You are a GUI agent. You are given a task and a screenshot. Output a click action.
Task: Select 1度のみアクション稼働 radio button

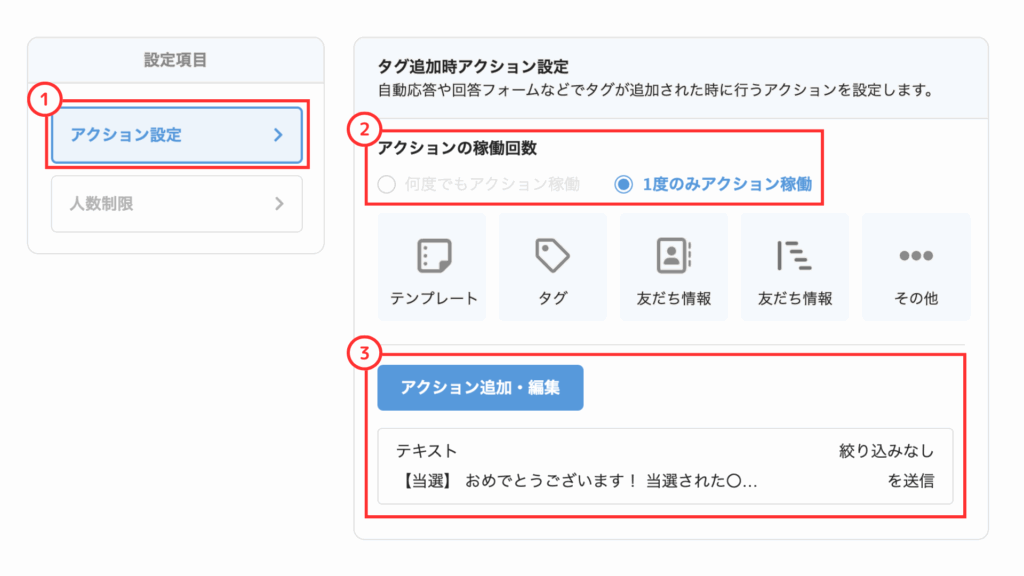[x=624, y=184]
